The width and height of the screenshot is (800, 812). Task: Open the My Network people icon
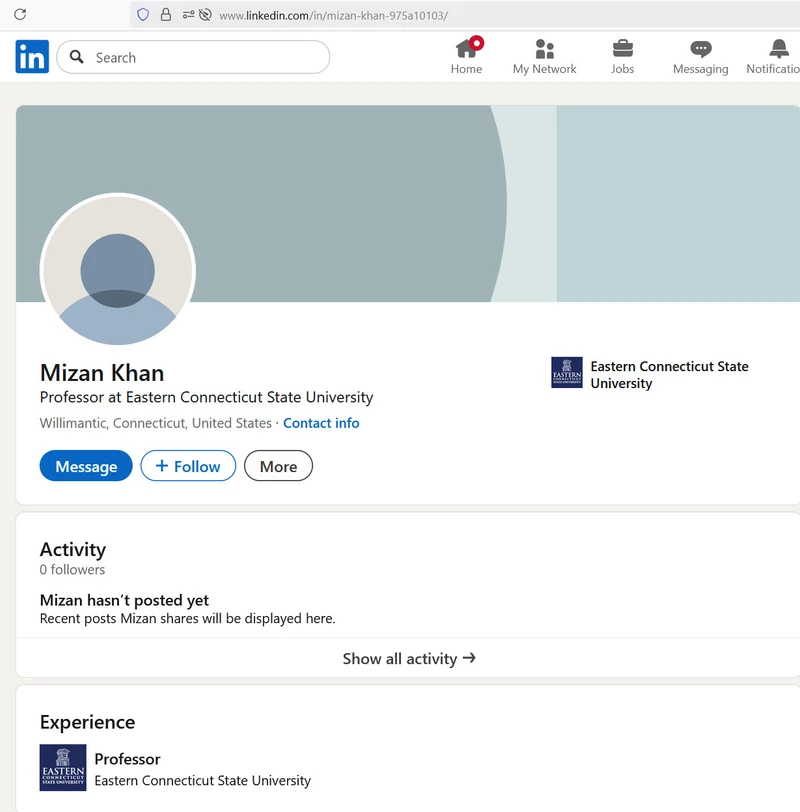pos(544,49)
